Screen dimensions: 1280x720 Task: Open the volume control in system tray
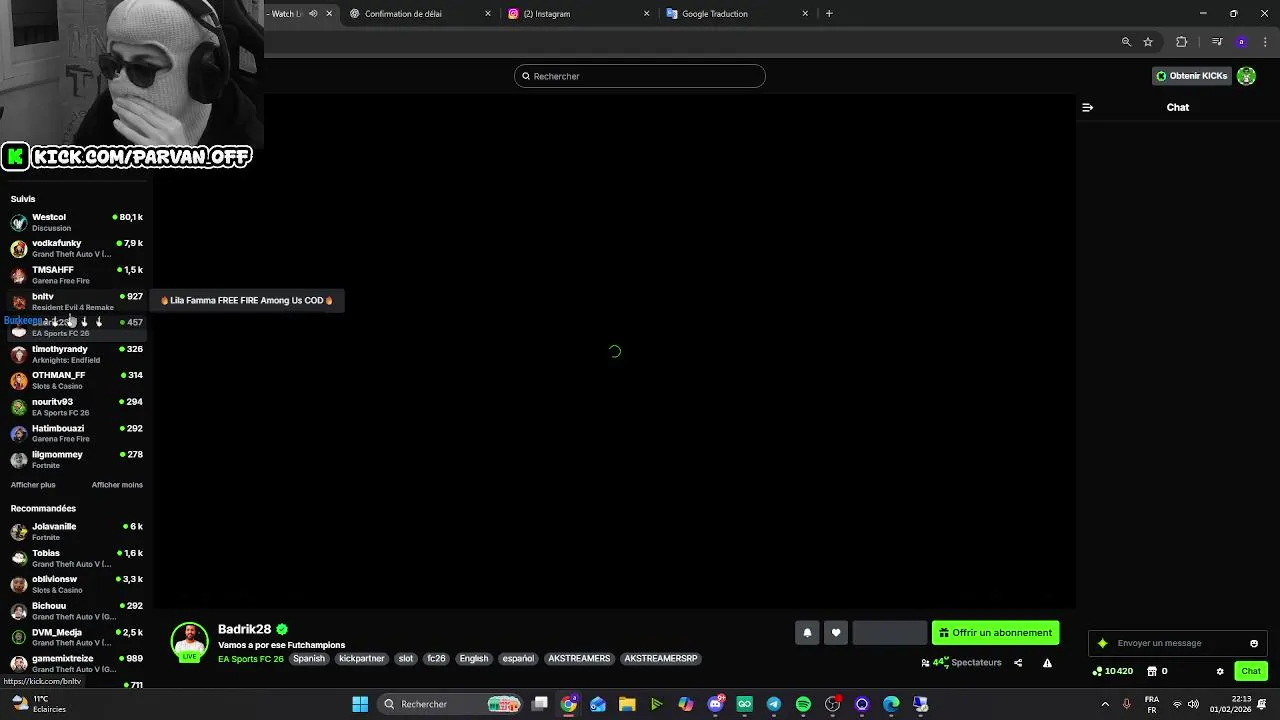click(x=1193, y=704)
